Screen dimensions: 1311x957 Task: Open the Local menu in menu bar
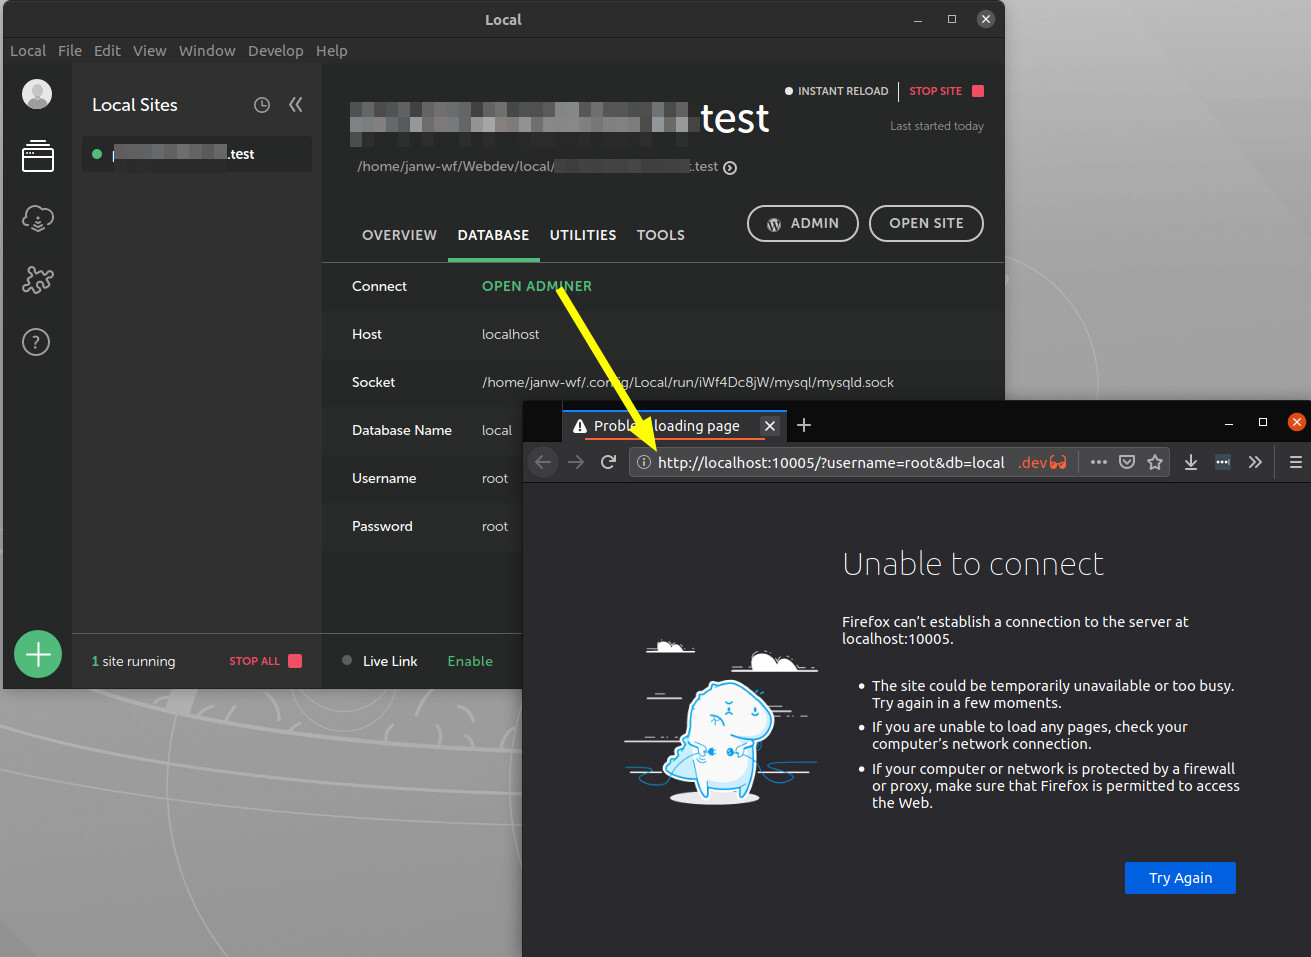pos(28,51)
